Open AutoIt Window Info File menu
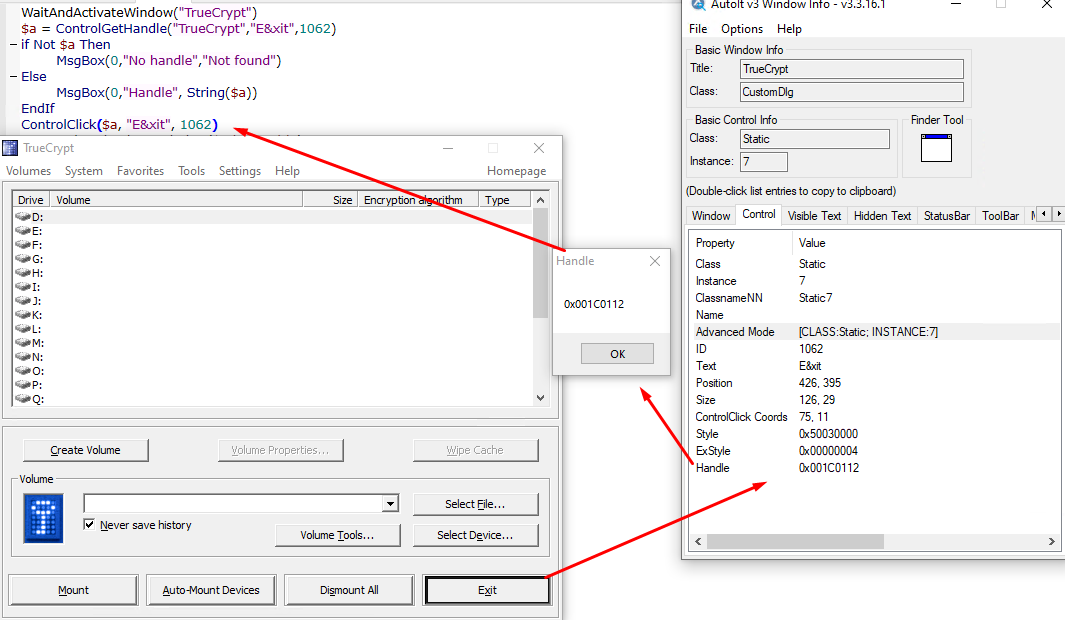This screenshot has width=1065, height=620. 698,29
